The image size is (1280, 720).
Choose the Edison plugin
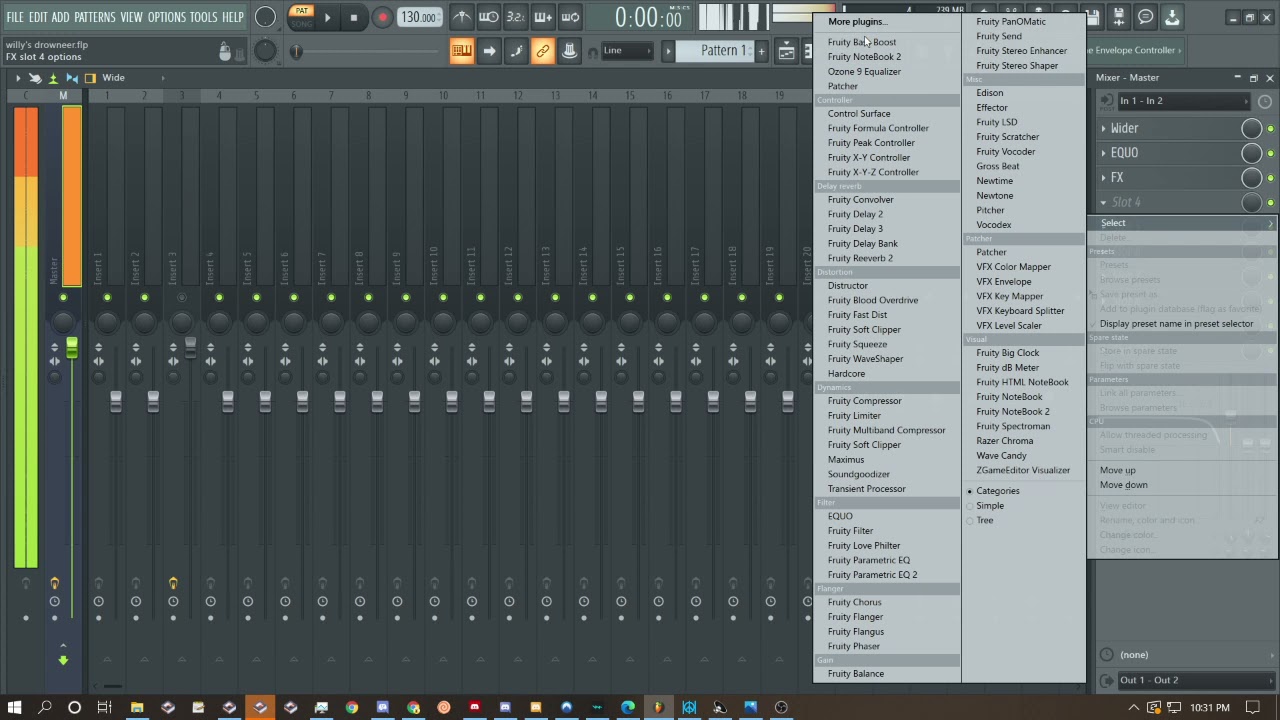[x=990, y=93]
